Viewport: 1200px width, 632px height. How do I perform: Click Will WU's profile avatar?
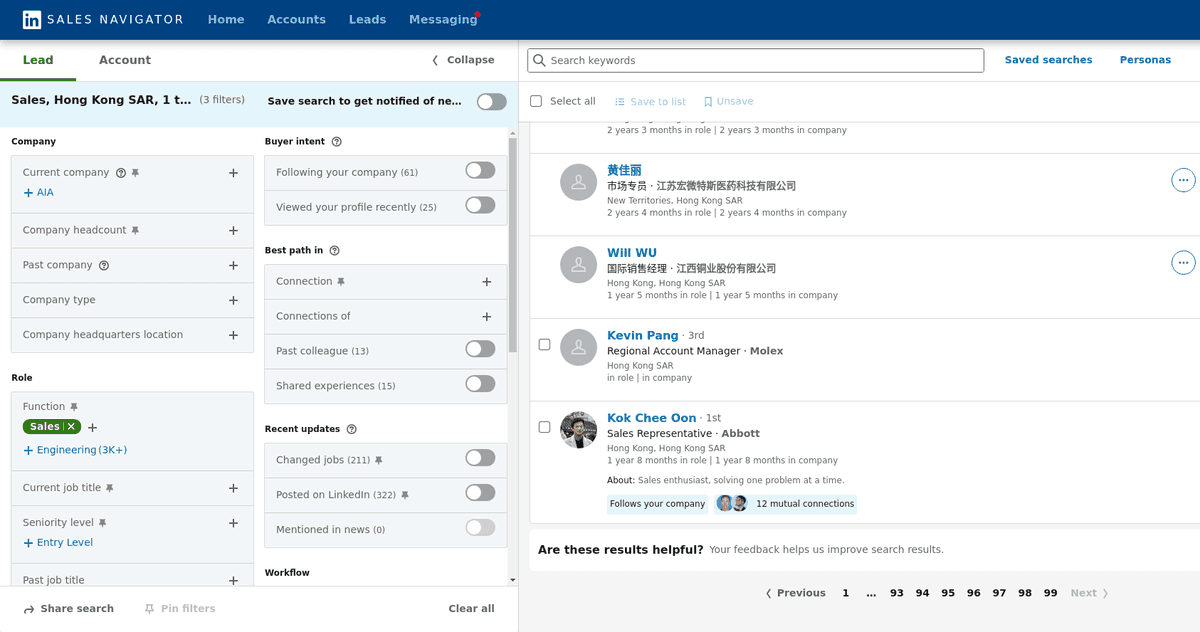pos(579,264)
